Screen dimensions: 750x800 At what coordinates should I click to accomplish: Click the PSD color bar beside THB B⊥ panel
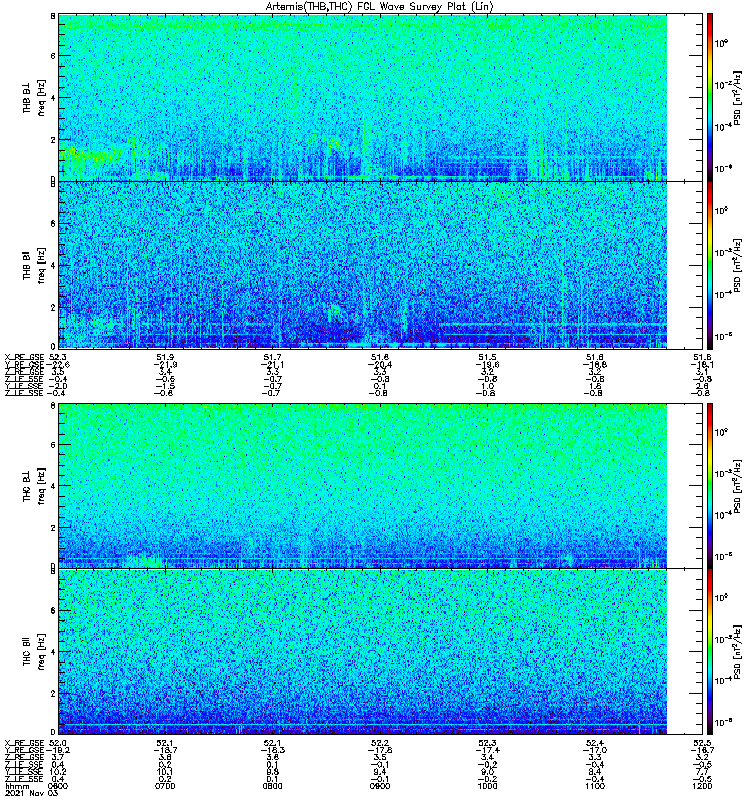[710, 97]
